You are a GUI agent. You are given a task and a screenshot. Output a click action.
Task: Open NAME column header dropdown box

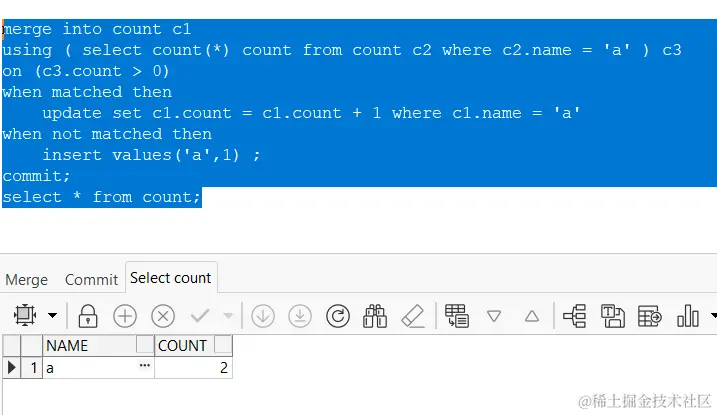click(145, 344)
